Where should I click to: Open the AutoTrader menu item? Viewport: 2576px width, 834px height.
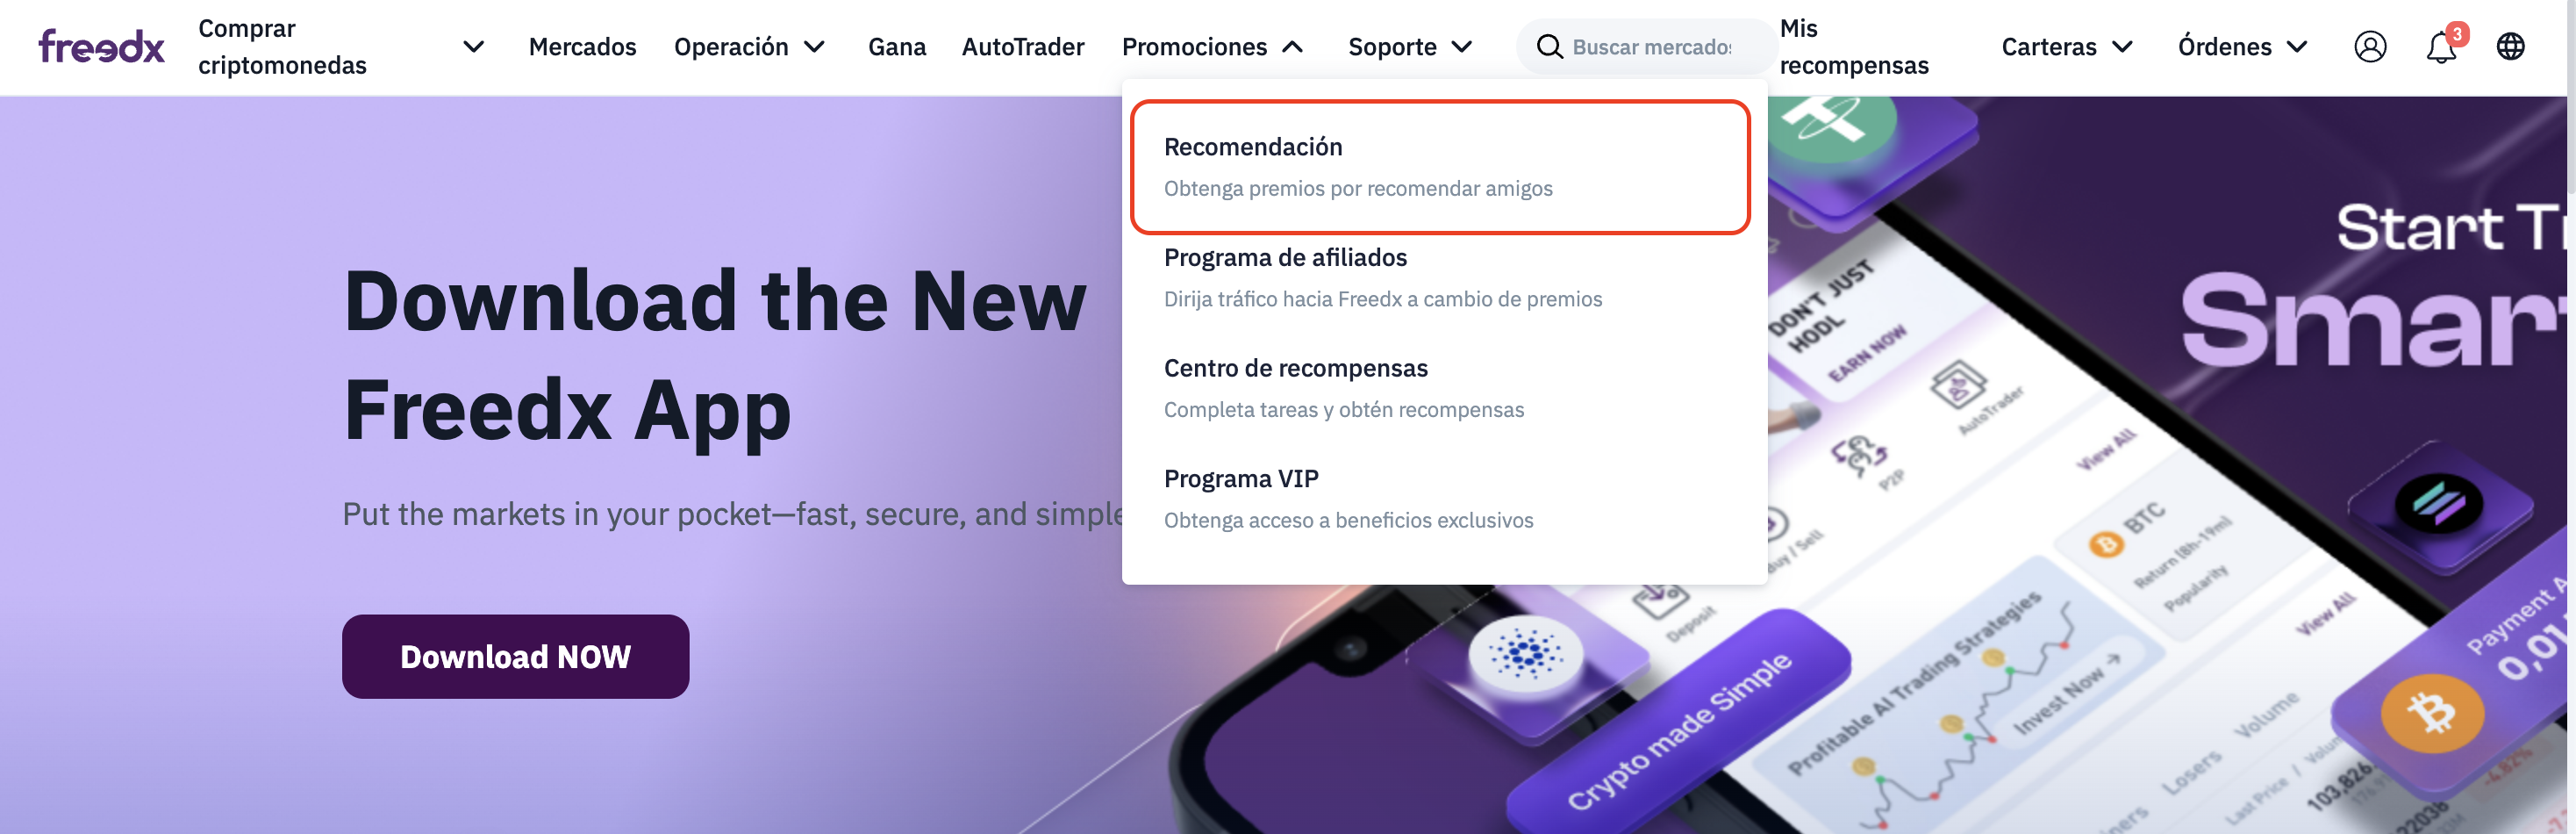tap(1022, 47)
